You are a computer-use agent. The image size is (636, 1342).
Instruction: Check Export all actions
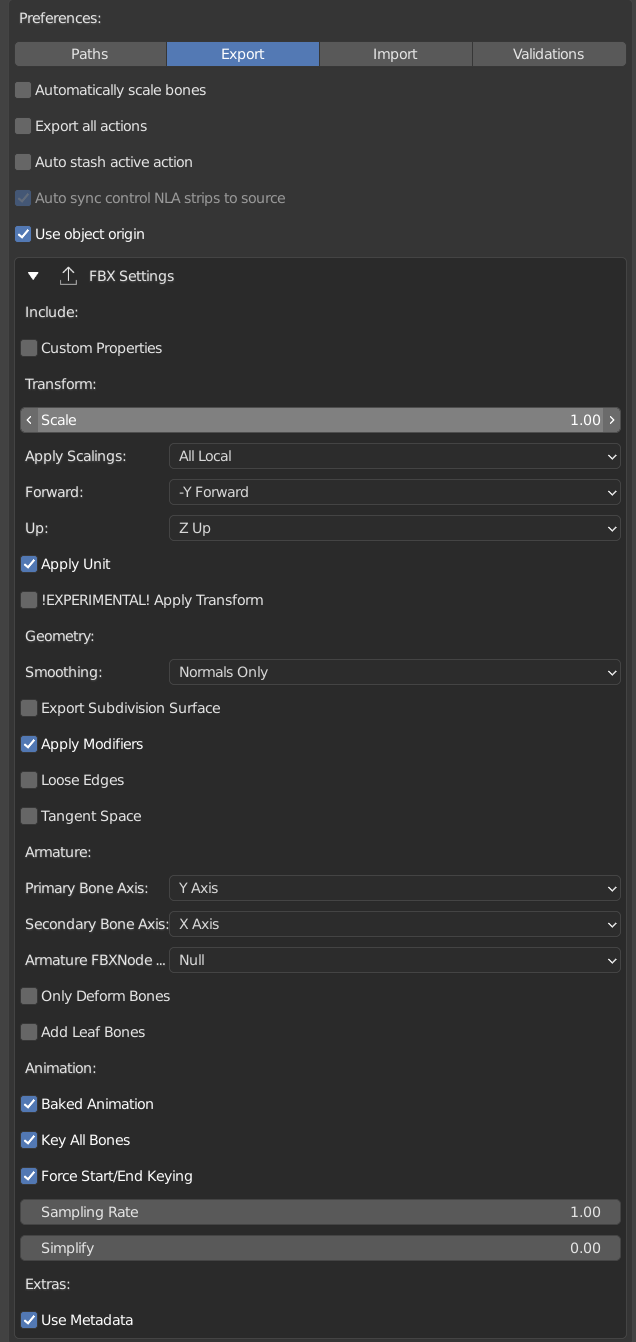click(x=22, y=126)
